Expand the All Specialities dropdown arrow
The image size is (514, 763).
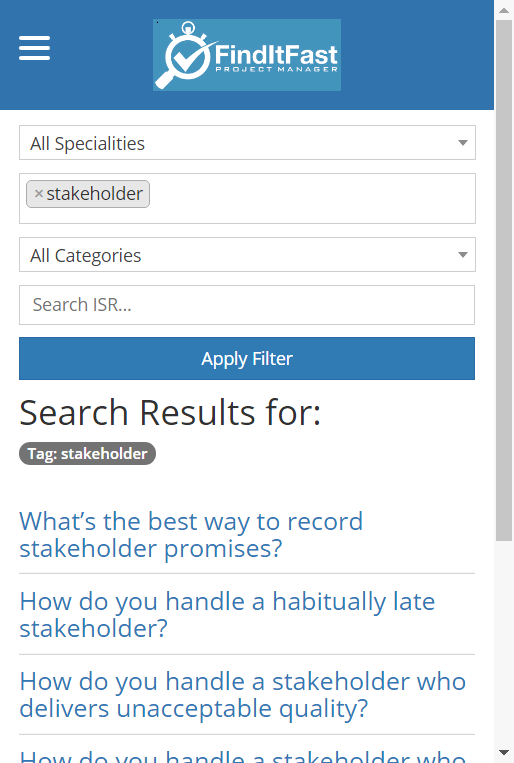point(463,143)
